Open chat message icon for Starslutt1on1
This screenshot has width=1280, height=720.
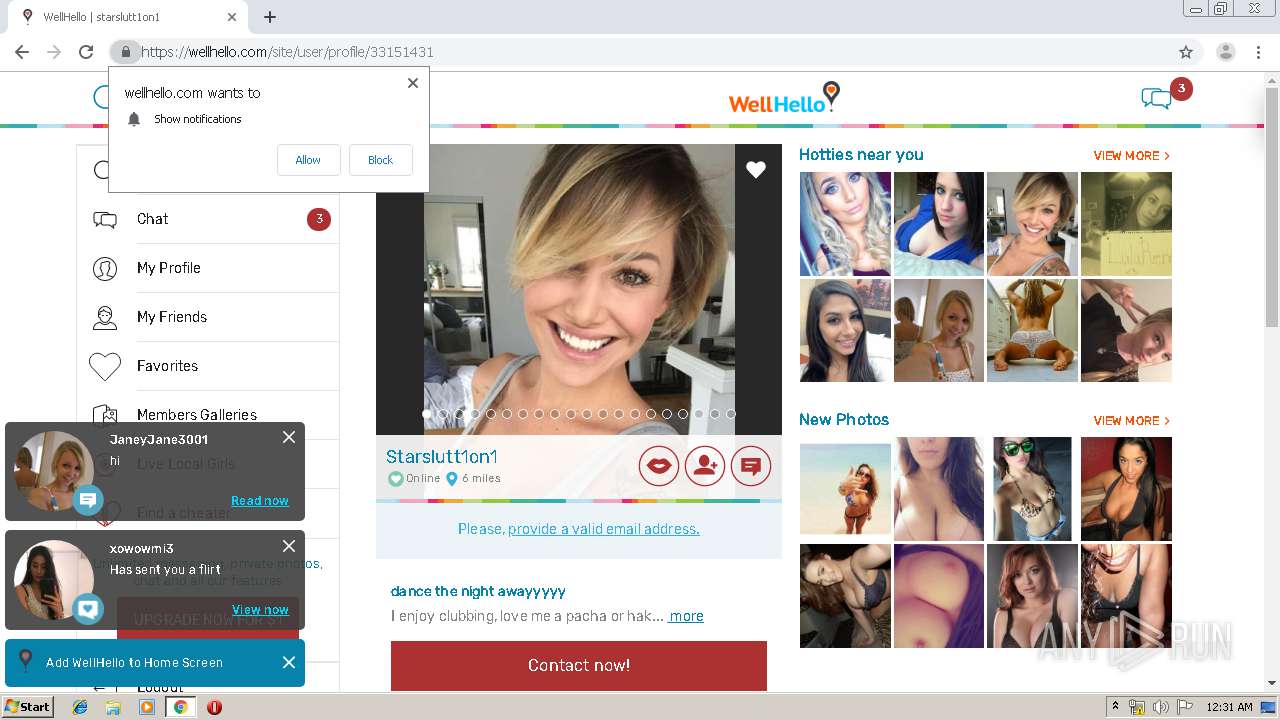[x=751, y=465]
